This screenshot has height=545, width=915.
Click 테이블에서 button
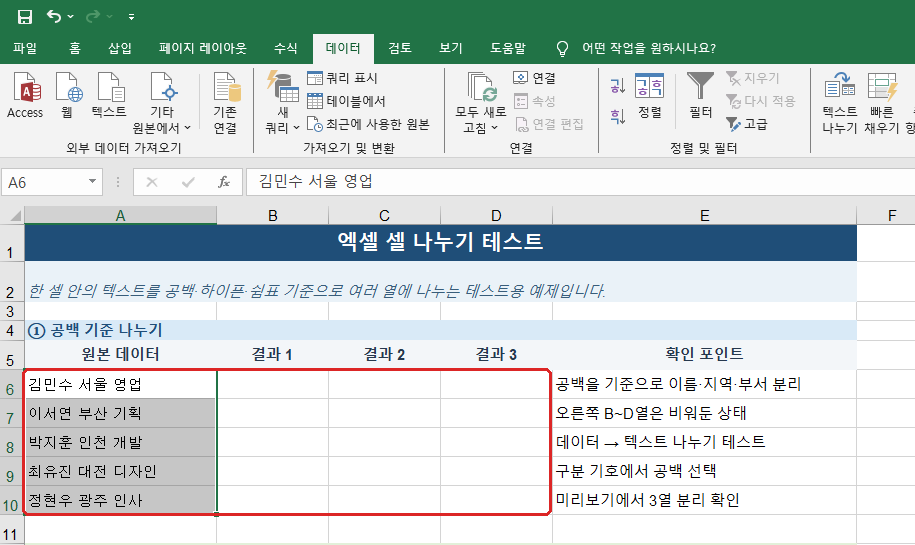tap(347, 101)
